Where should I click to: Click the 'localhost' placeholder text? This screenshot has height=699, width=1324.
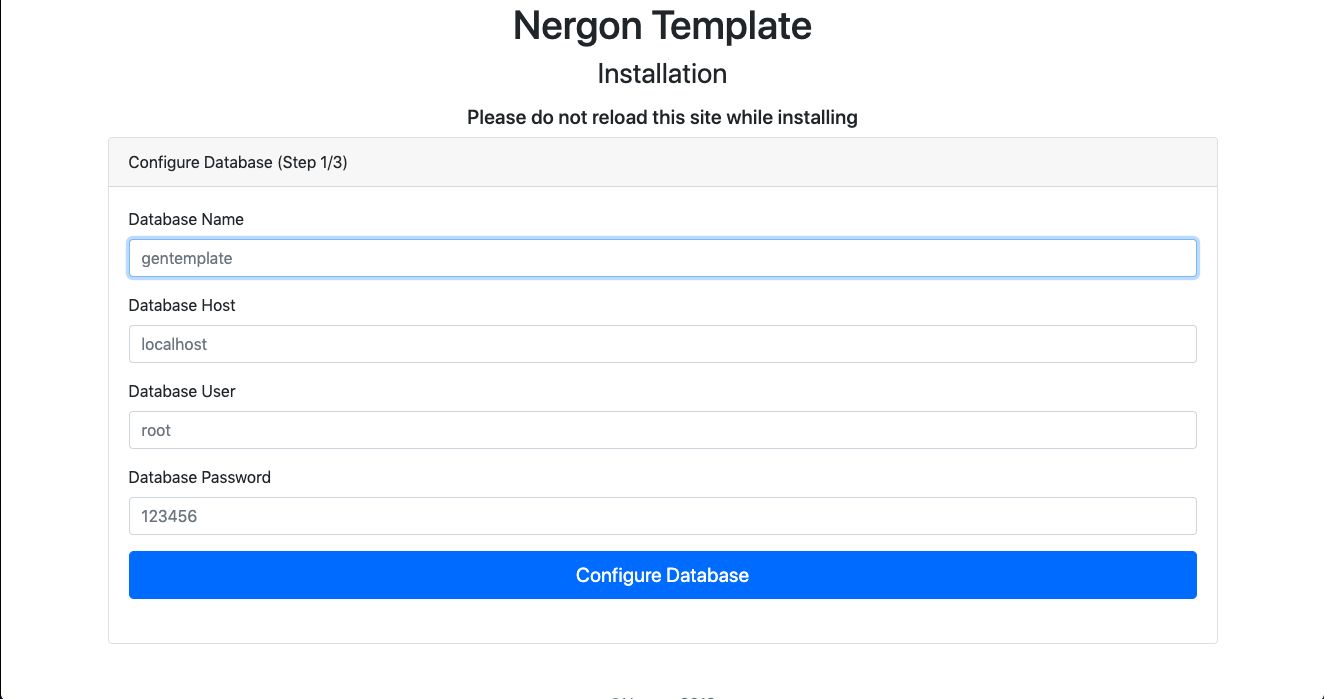coord(175,344)
